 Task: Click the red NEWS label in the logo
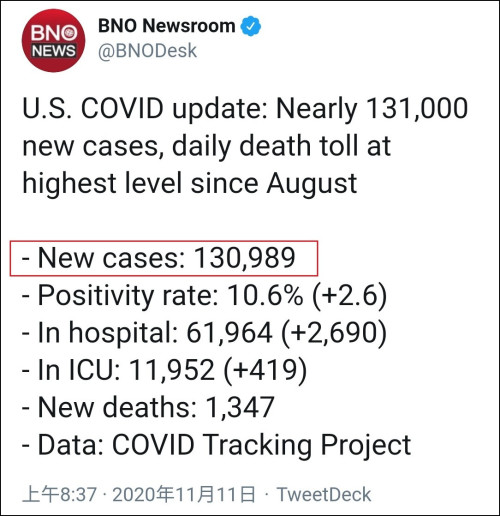tap(54, 51)
